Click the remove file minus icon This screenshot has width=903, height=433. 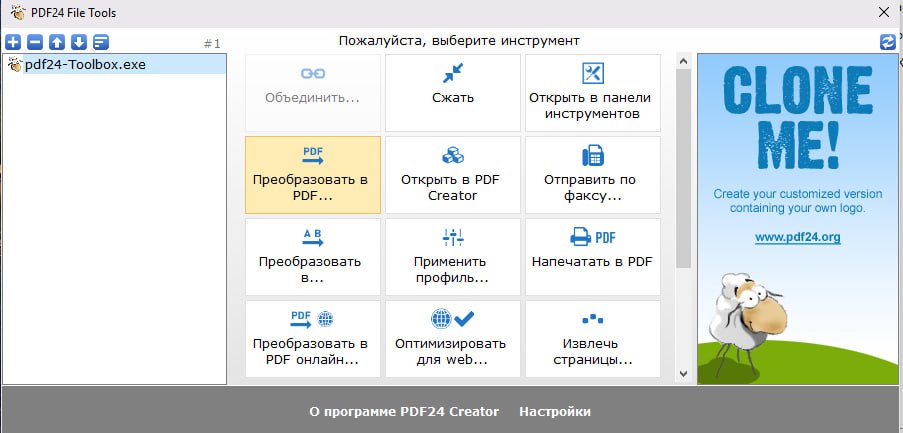[x=35, y=42]
